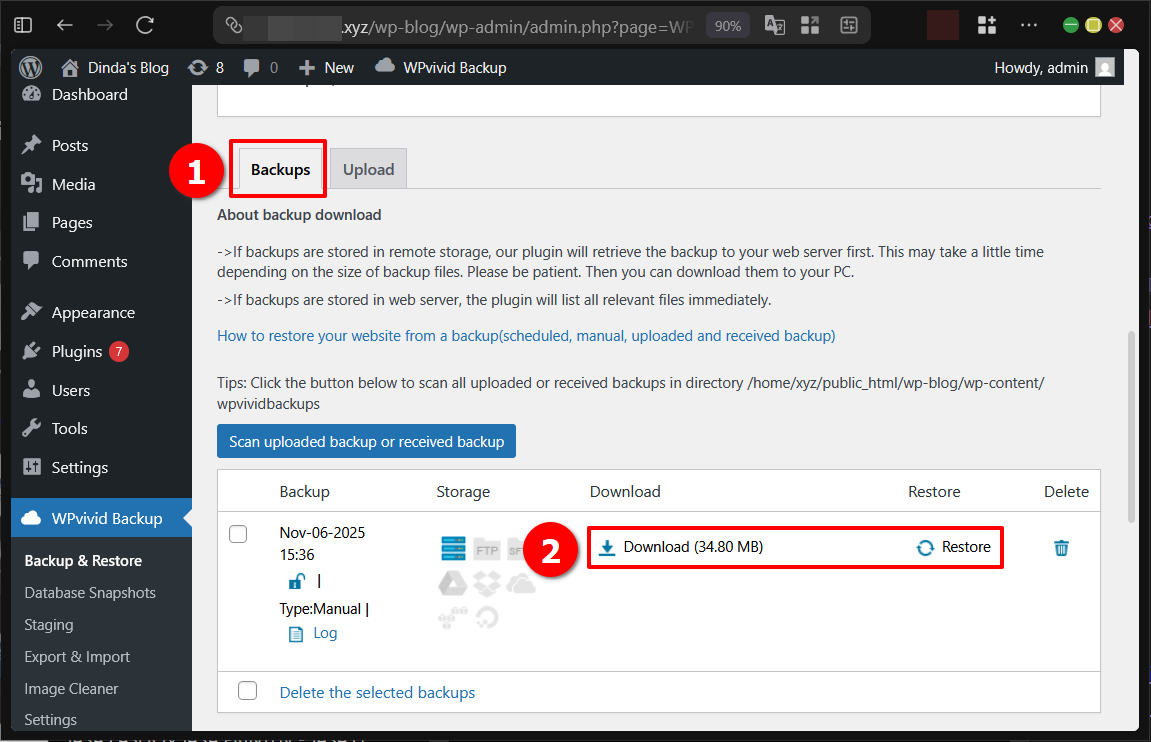Open the Plugins menu showing 7 updates

tap(77, 351)
